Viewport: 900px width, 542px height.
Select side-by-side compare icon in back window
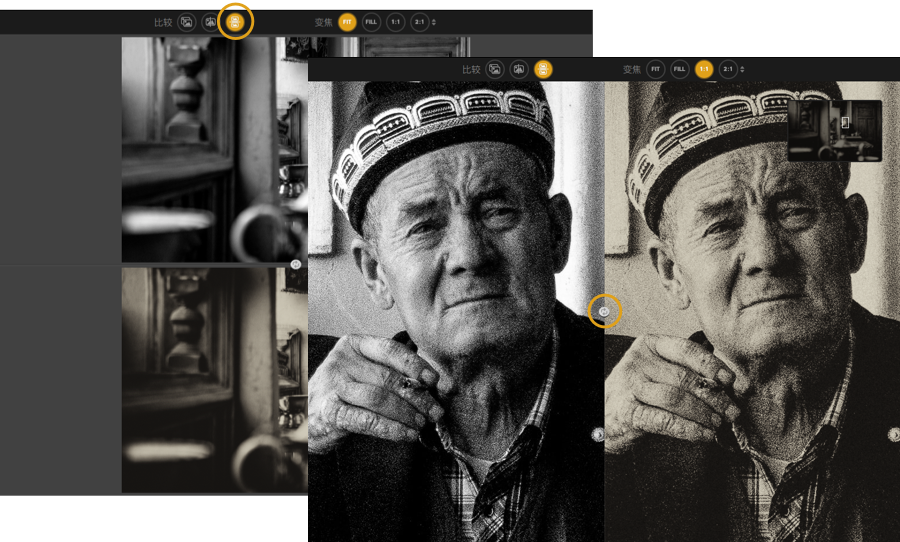pos(235,22)
